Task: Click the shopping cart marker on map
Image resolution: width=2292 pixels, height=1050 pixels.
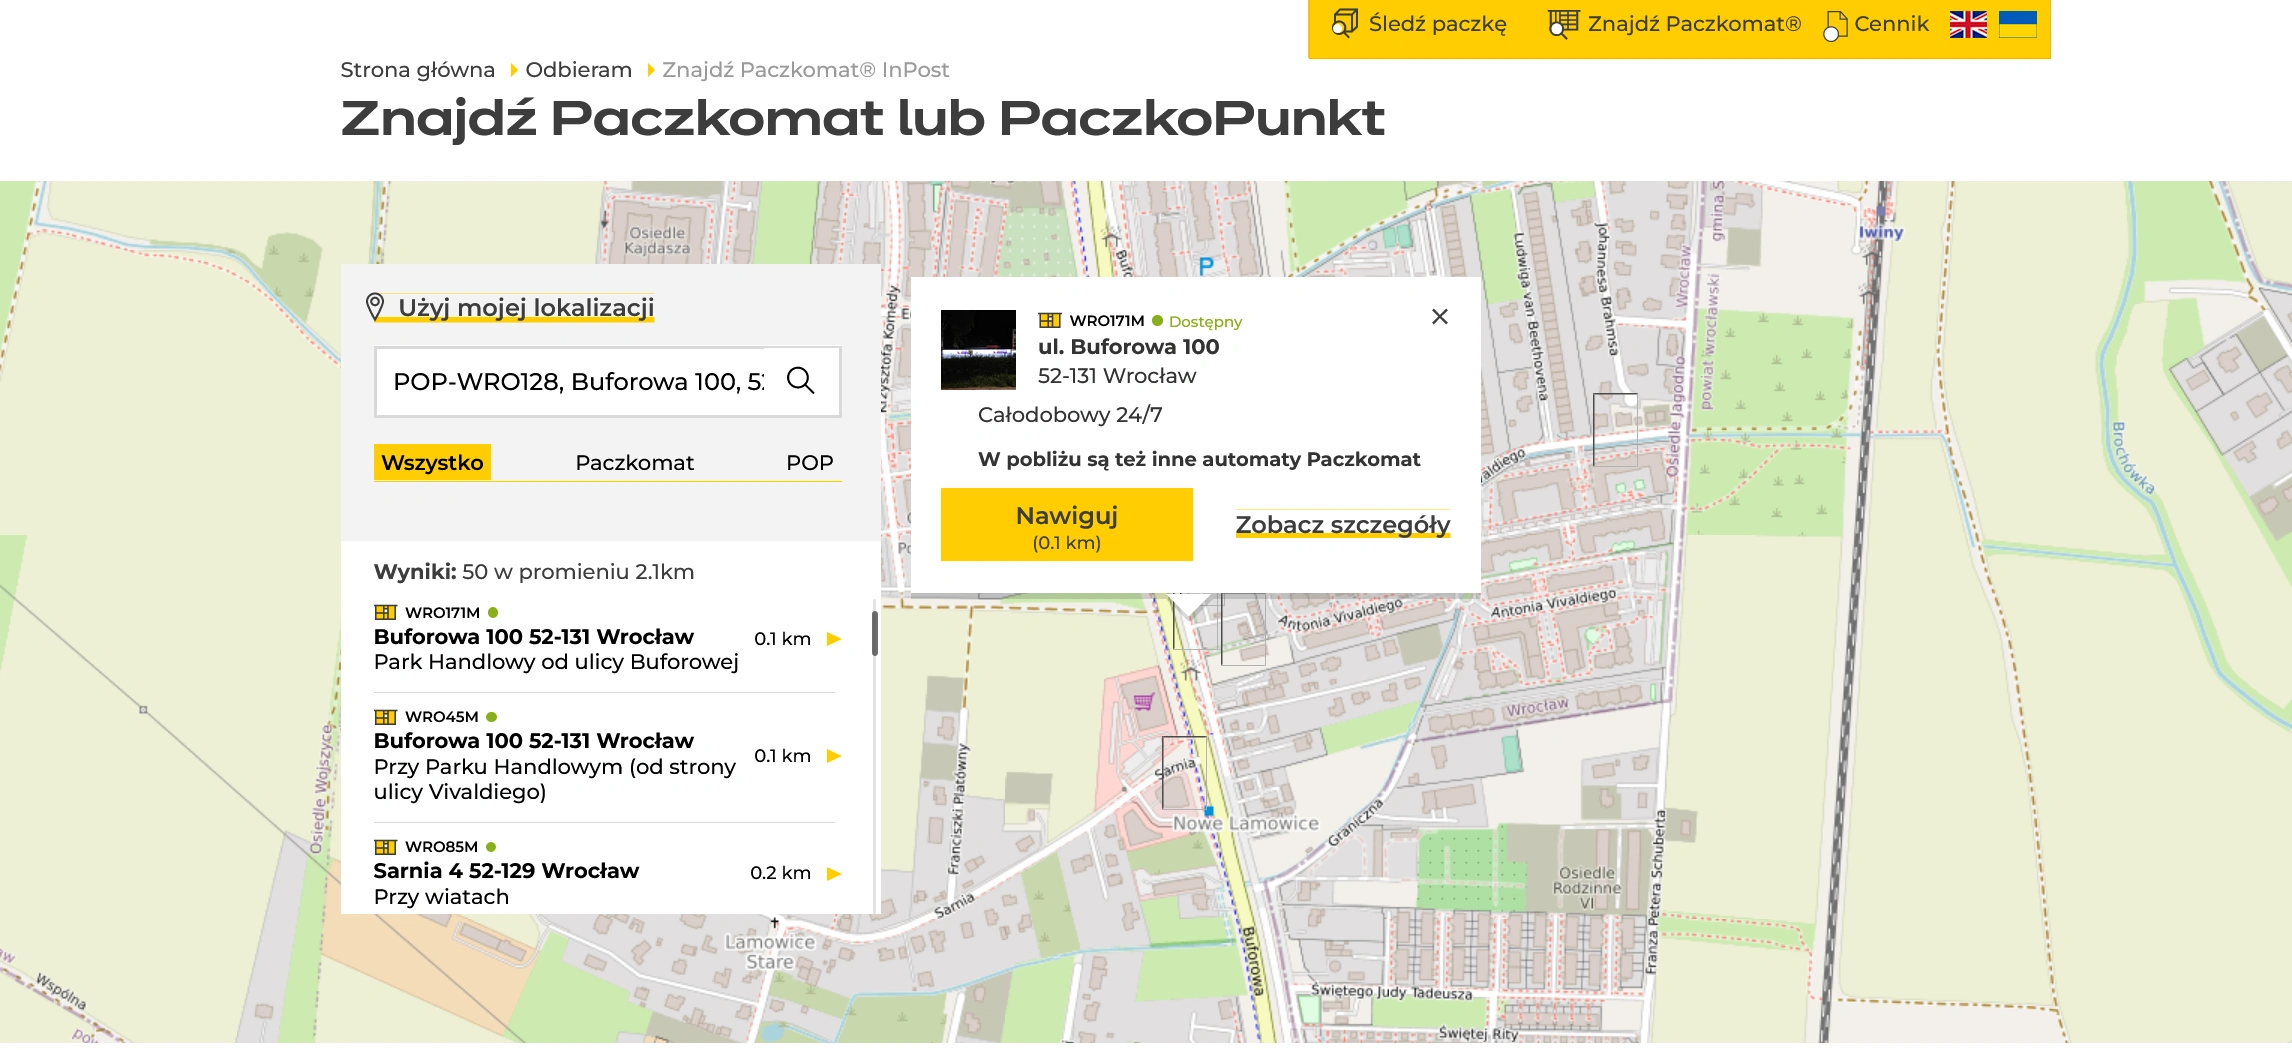Action: [x=1144, y=701]
